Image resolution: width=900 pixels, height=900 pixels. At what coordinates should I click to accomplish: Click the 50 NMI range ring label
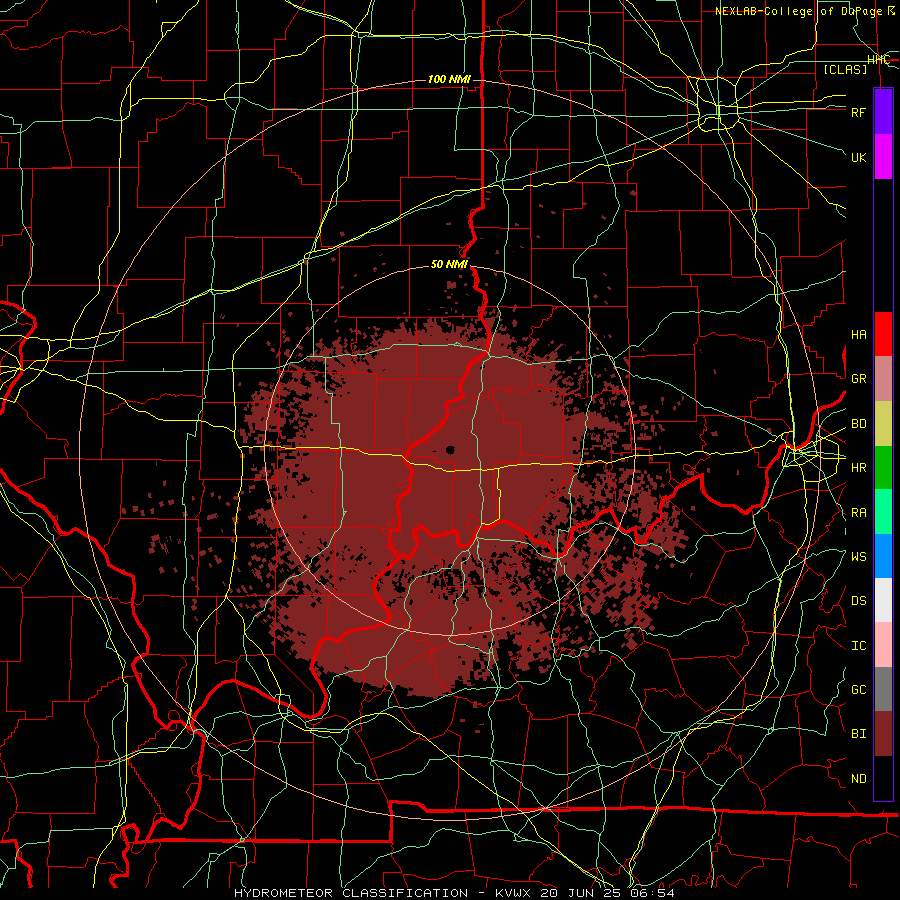click(x=449, y=264)
